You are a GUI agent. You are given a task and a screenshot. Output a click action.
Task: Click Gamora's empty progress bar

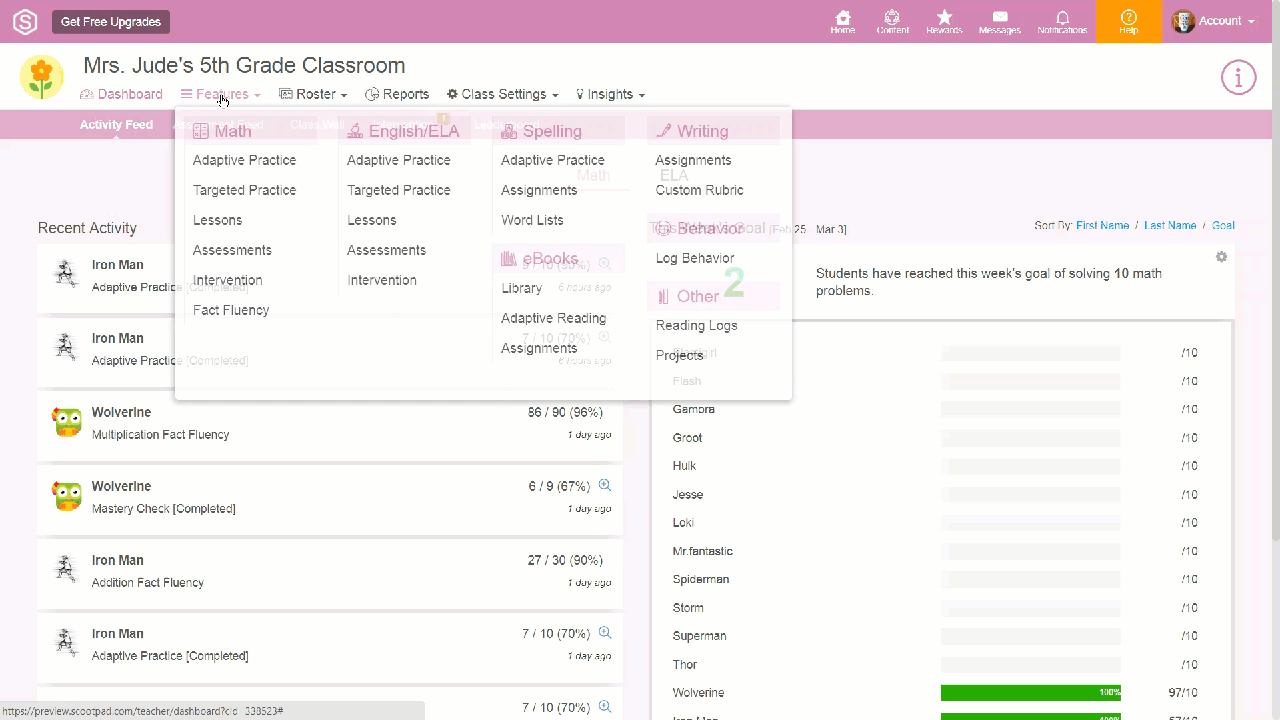[x=1031, y=409]
